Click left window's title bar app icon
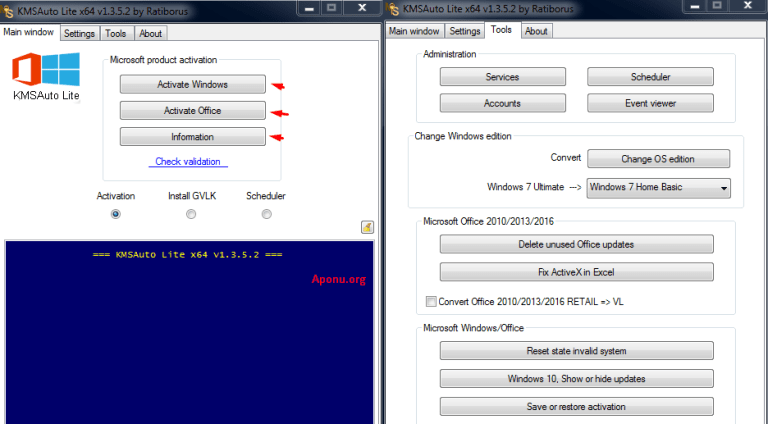 [x=7, y=11]
